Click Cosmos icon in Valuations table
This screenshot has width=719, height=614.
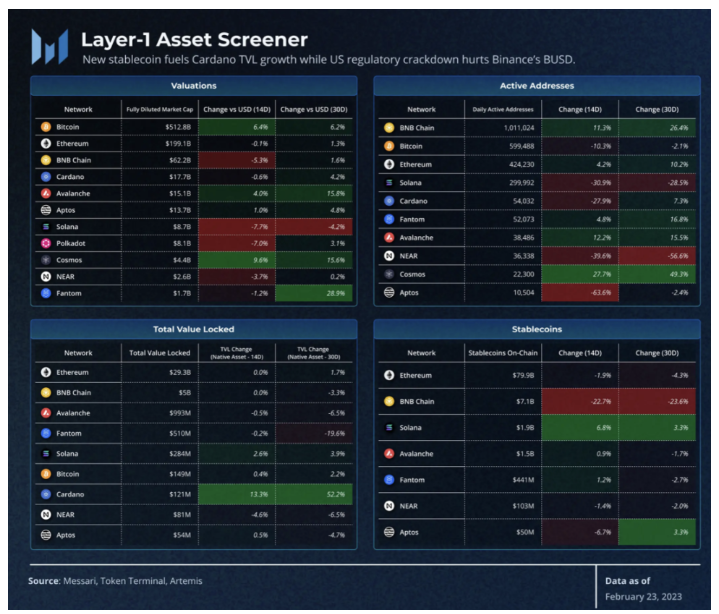46,260
